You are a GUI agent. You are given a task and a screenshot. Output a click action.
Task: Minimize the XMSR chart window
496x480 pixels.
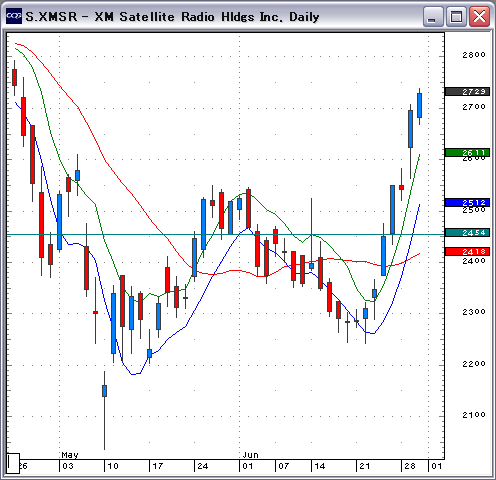click(x=433, y=16)
